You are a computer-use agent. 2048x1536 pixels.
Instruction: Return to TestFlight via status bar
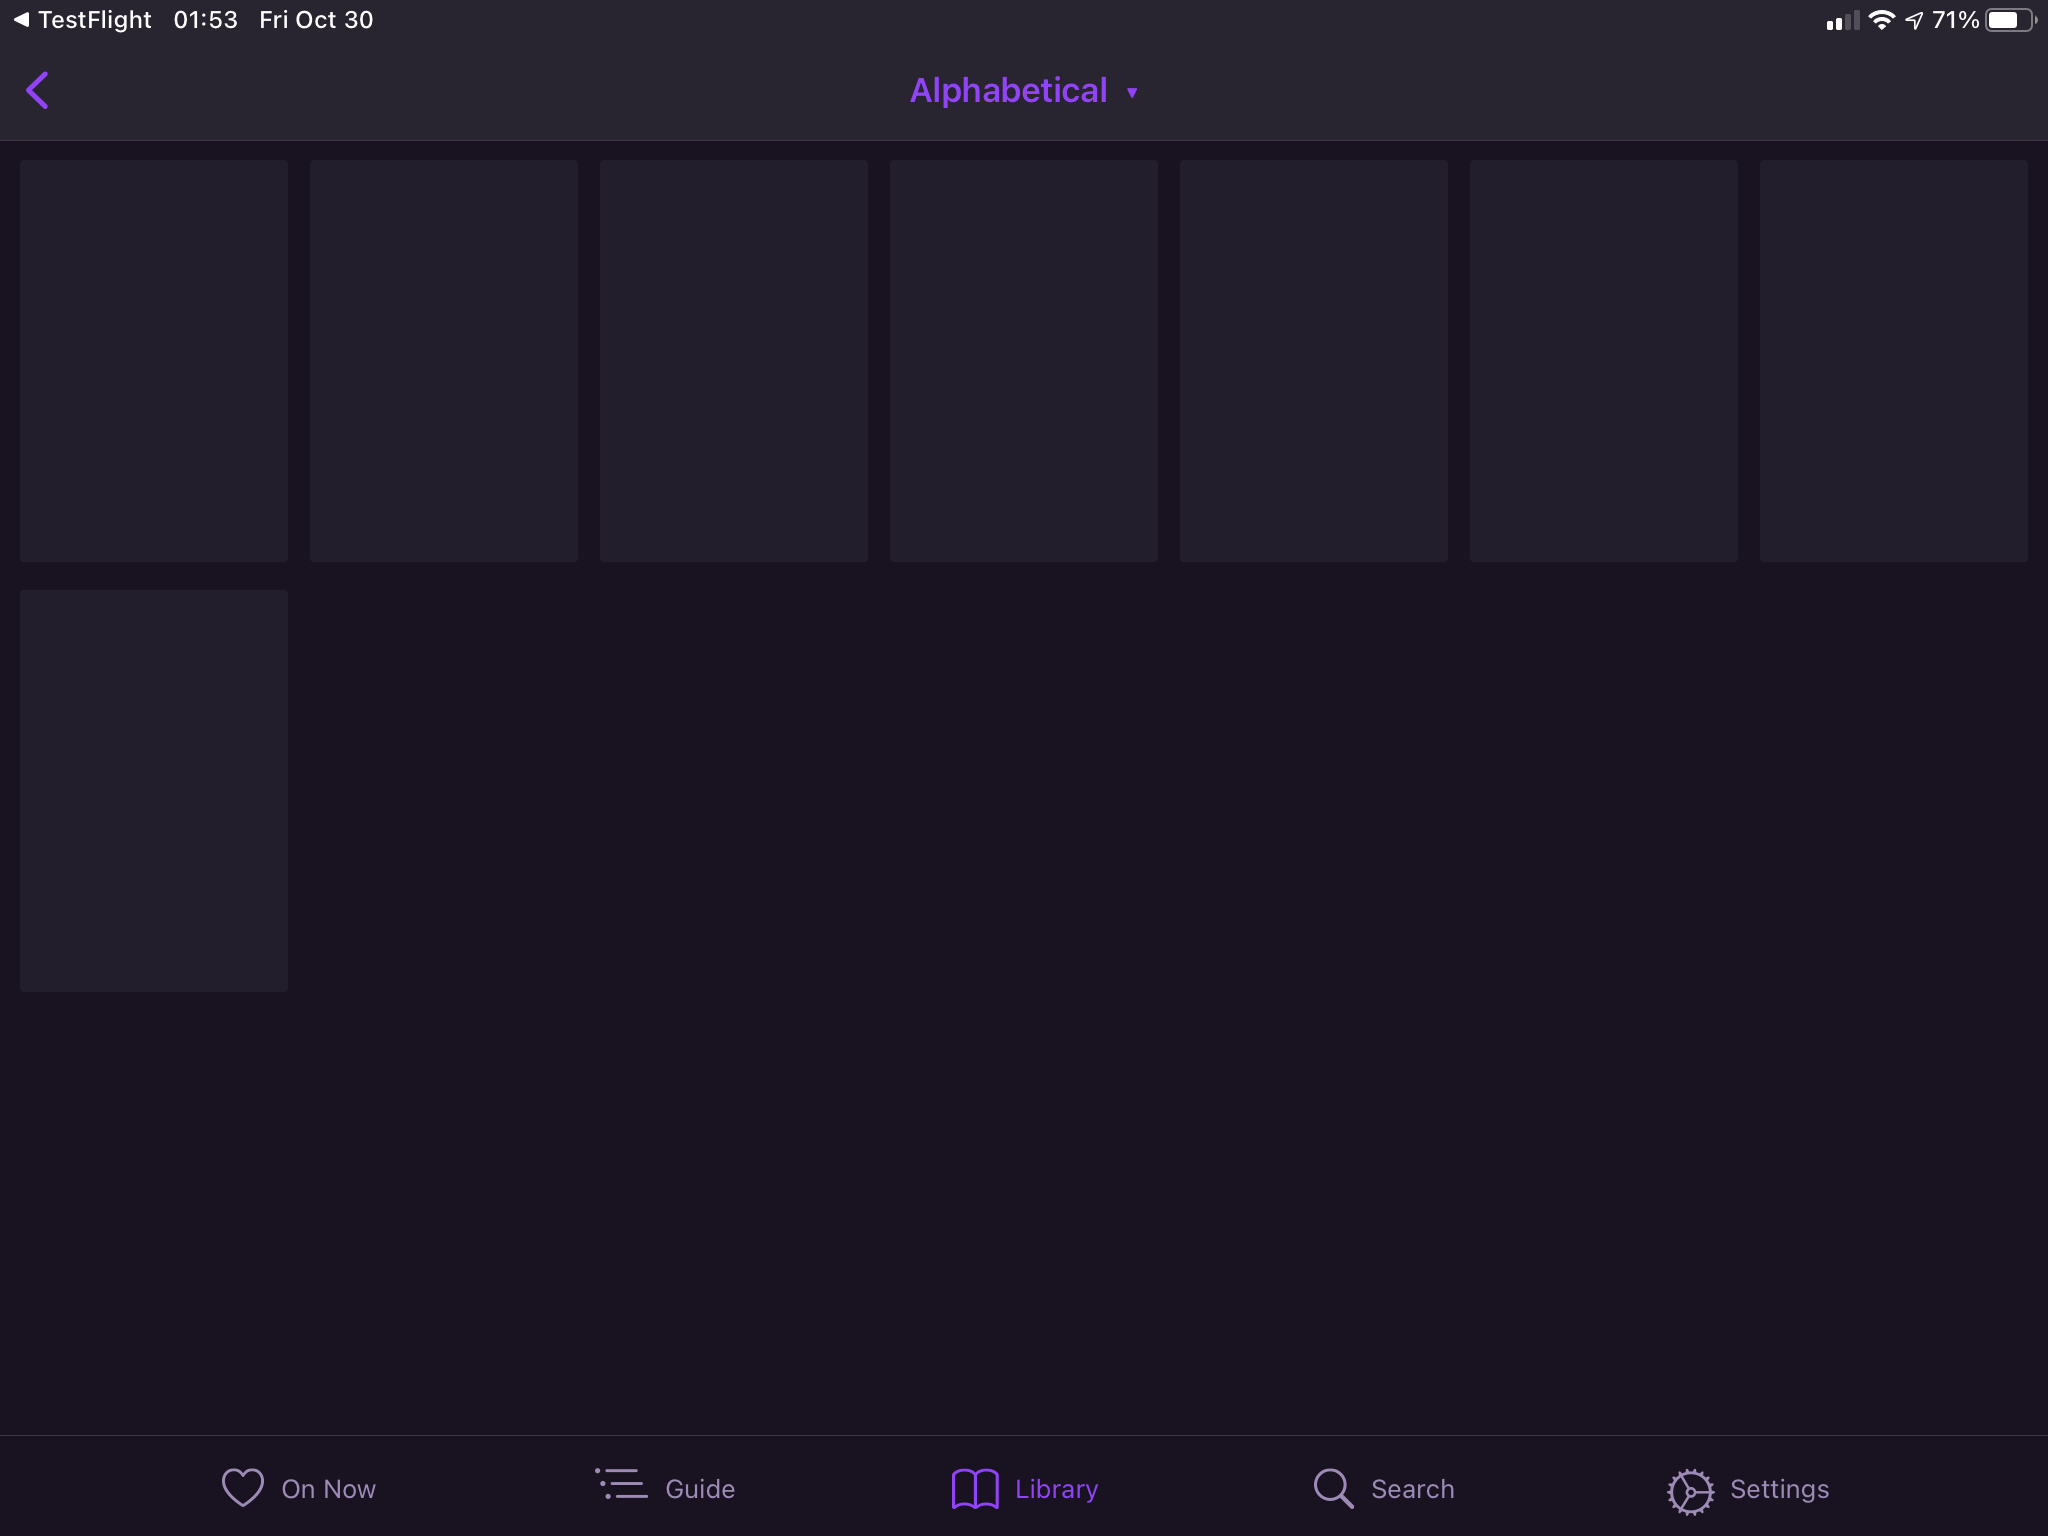[x=82, y=20]
